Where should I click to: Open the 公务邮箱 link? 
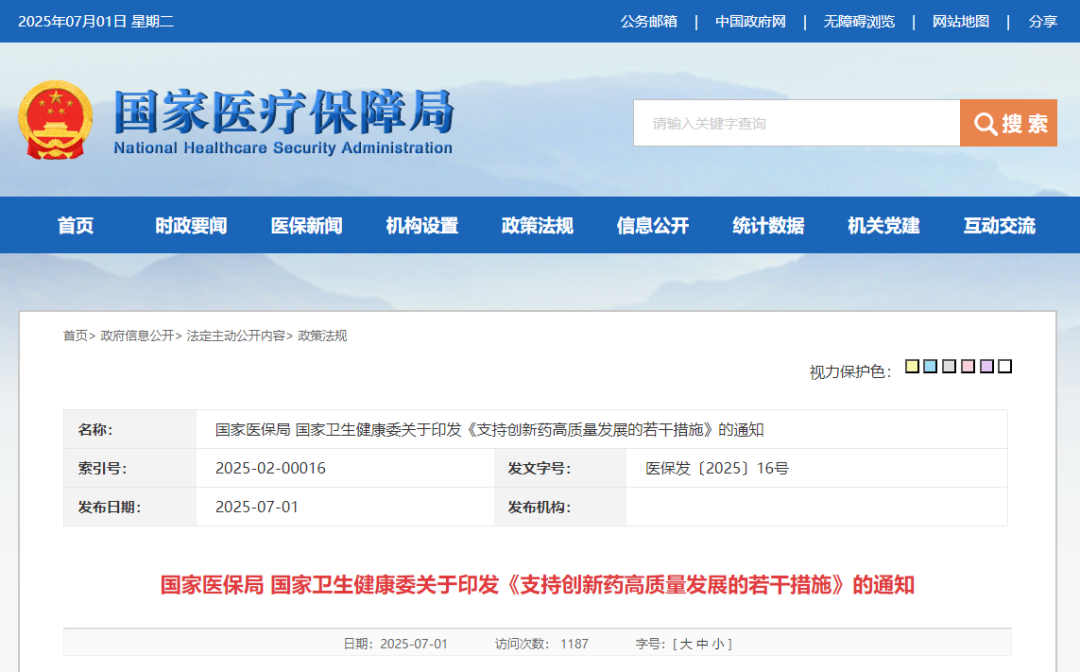649,21
